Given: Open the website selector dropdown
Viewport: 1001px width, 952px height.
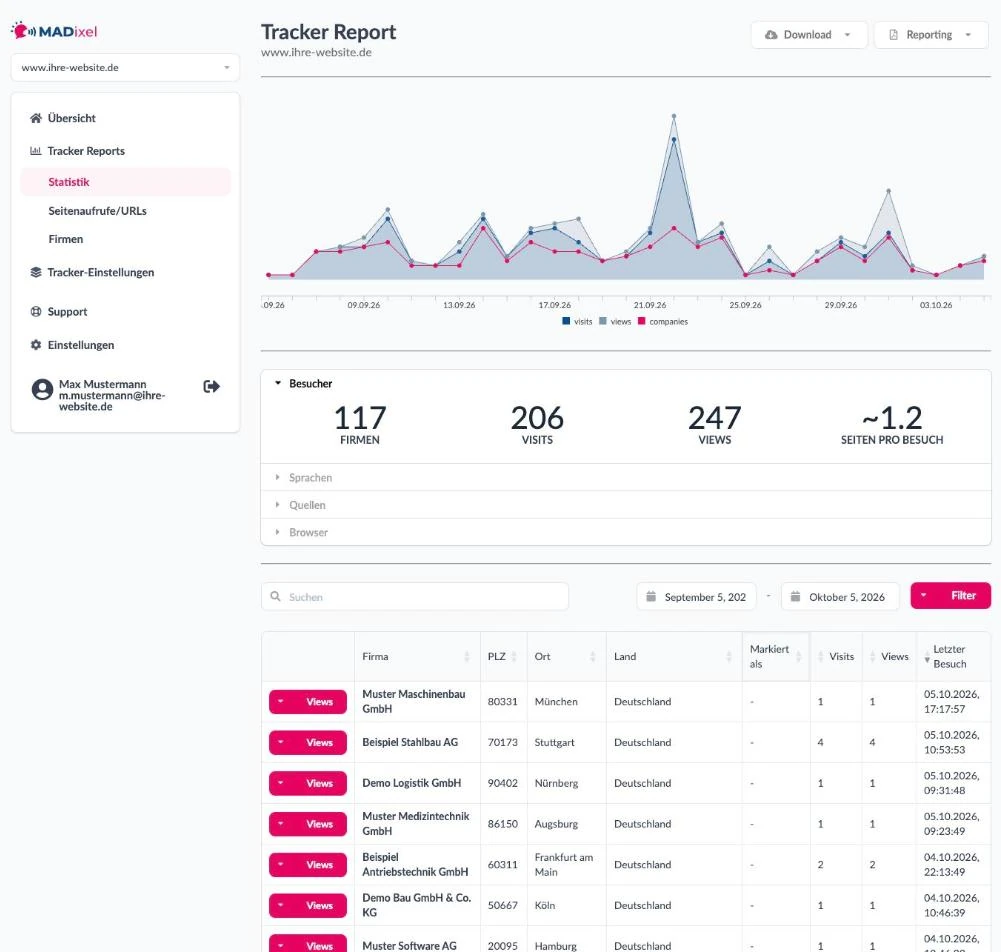Looking at the screenshot, I should tap(125, 68).
